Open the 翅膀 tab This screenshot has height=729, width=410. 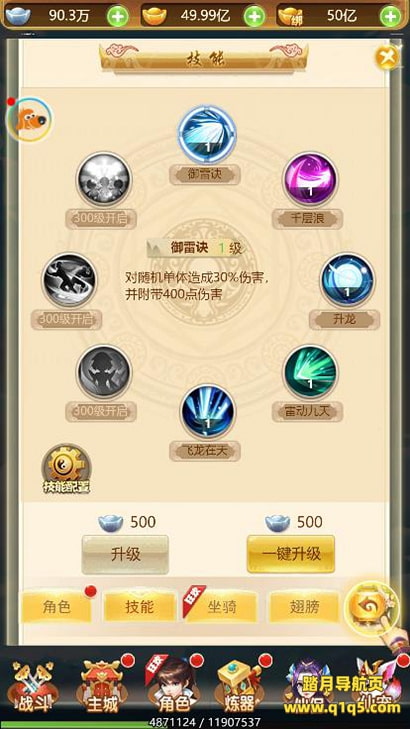coord(304,607)
